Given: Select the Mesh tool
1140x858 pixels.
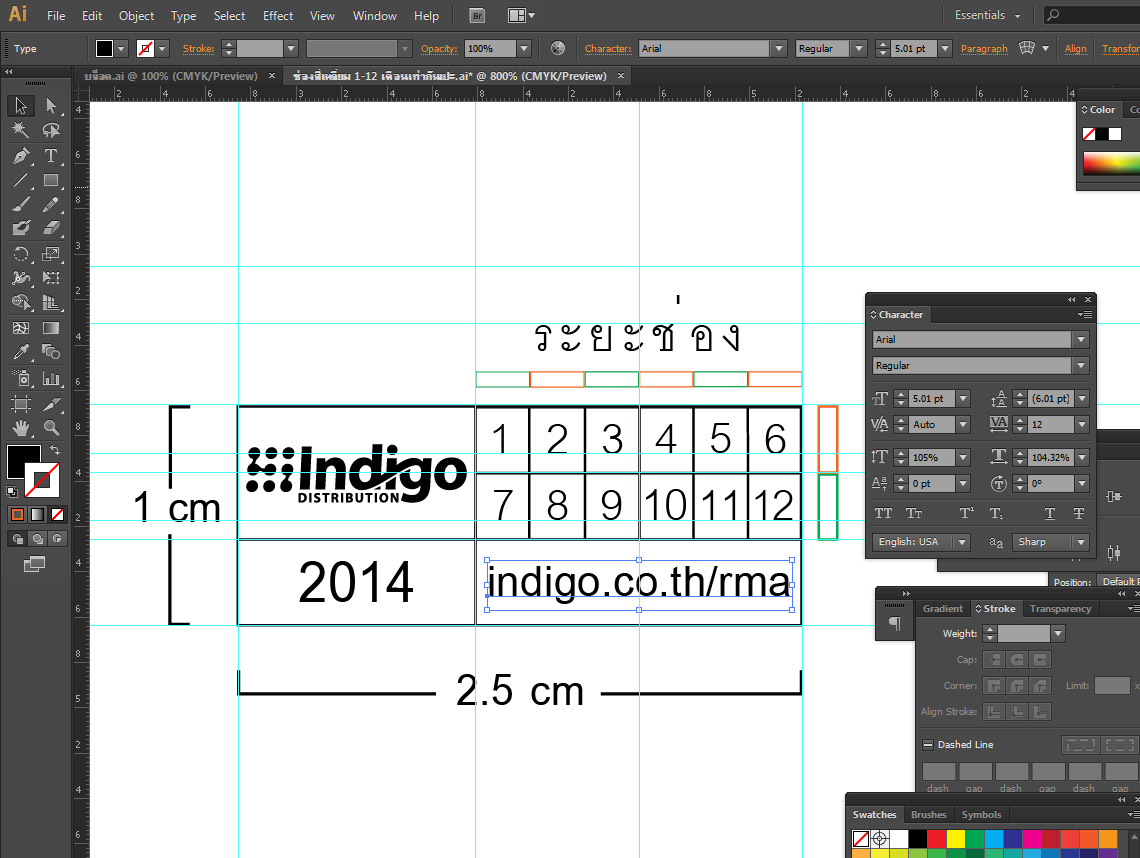Looking at the screenshot, I should coord(20,328).
